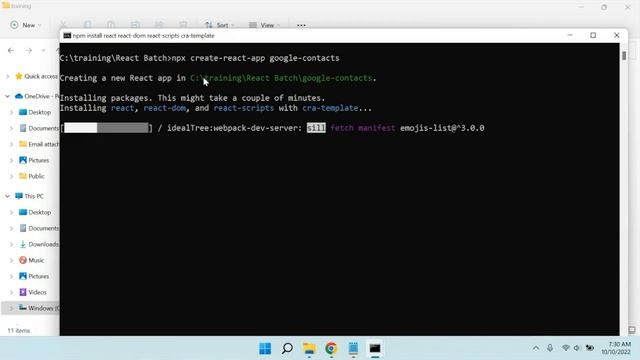
Task: Click the 'emojis-list@^3.0.0' text
Action: pos(442,128)
